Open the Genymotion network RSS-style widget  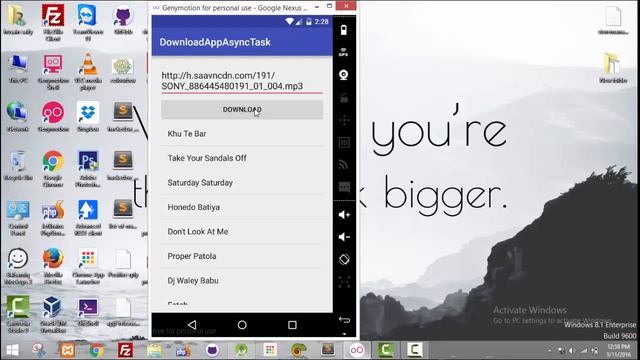coord(344,164)
